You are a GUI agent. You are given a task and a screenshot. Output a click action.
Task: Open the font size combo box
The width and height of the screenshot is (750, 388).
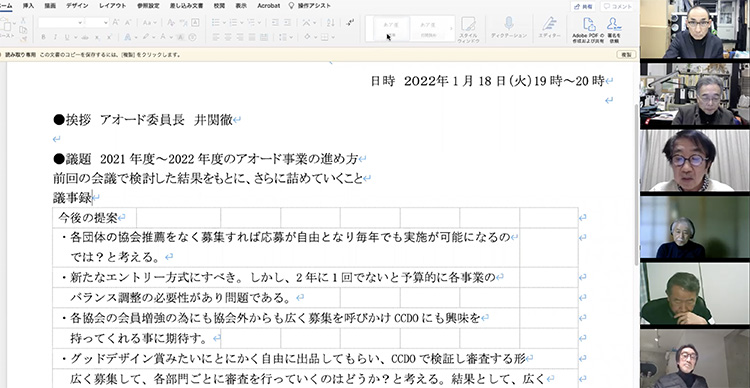click(97, 22)
